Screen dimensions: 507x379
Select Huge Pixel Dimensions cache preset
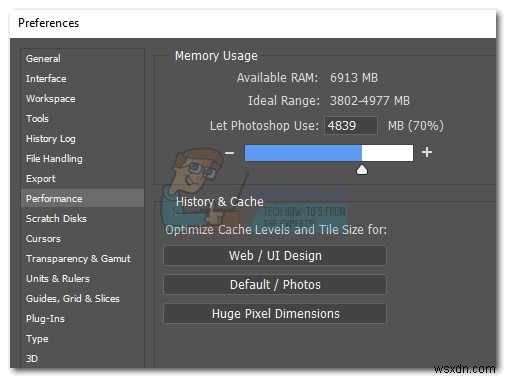[x=275, y=314]
